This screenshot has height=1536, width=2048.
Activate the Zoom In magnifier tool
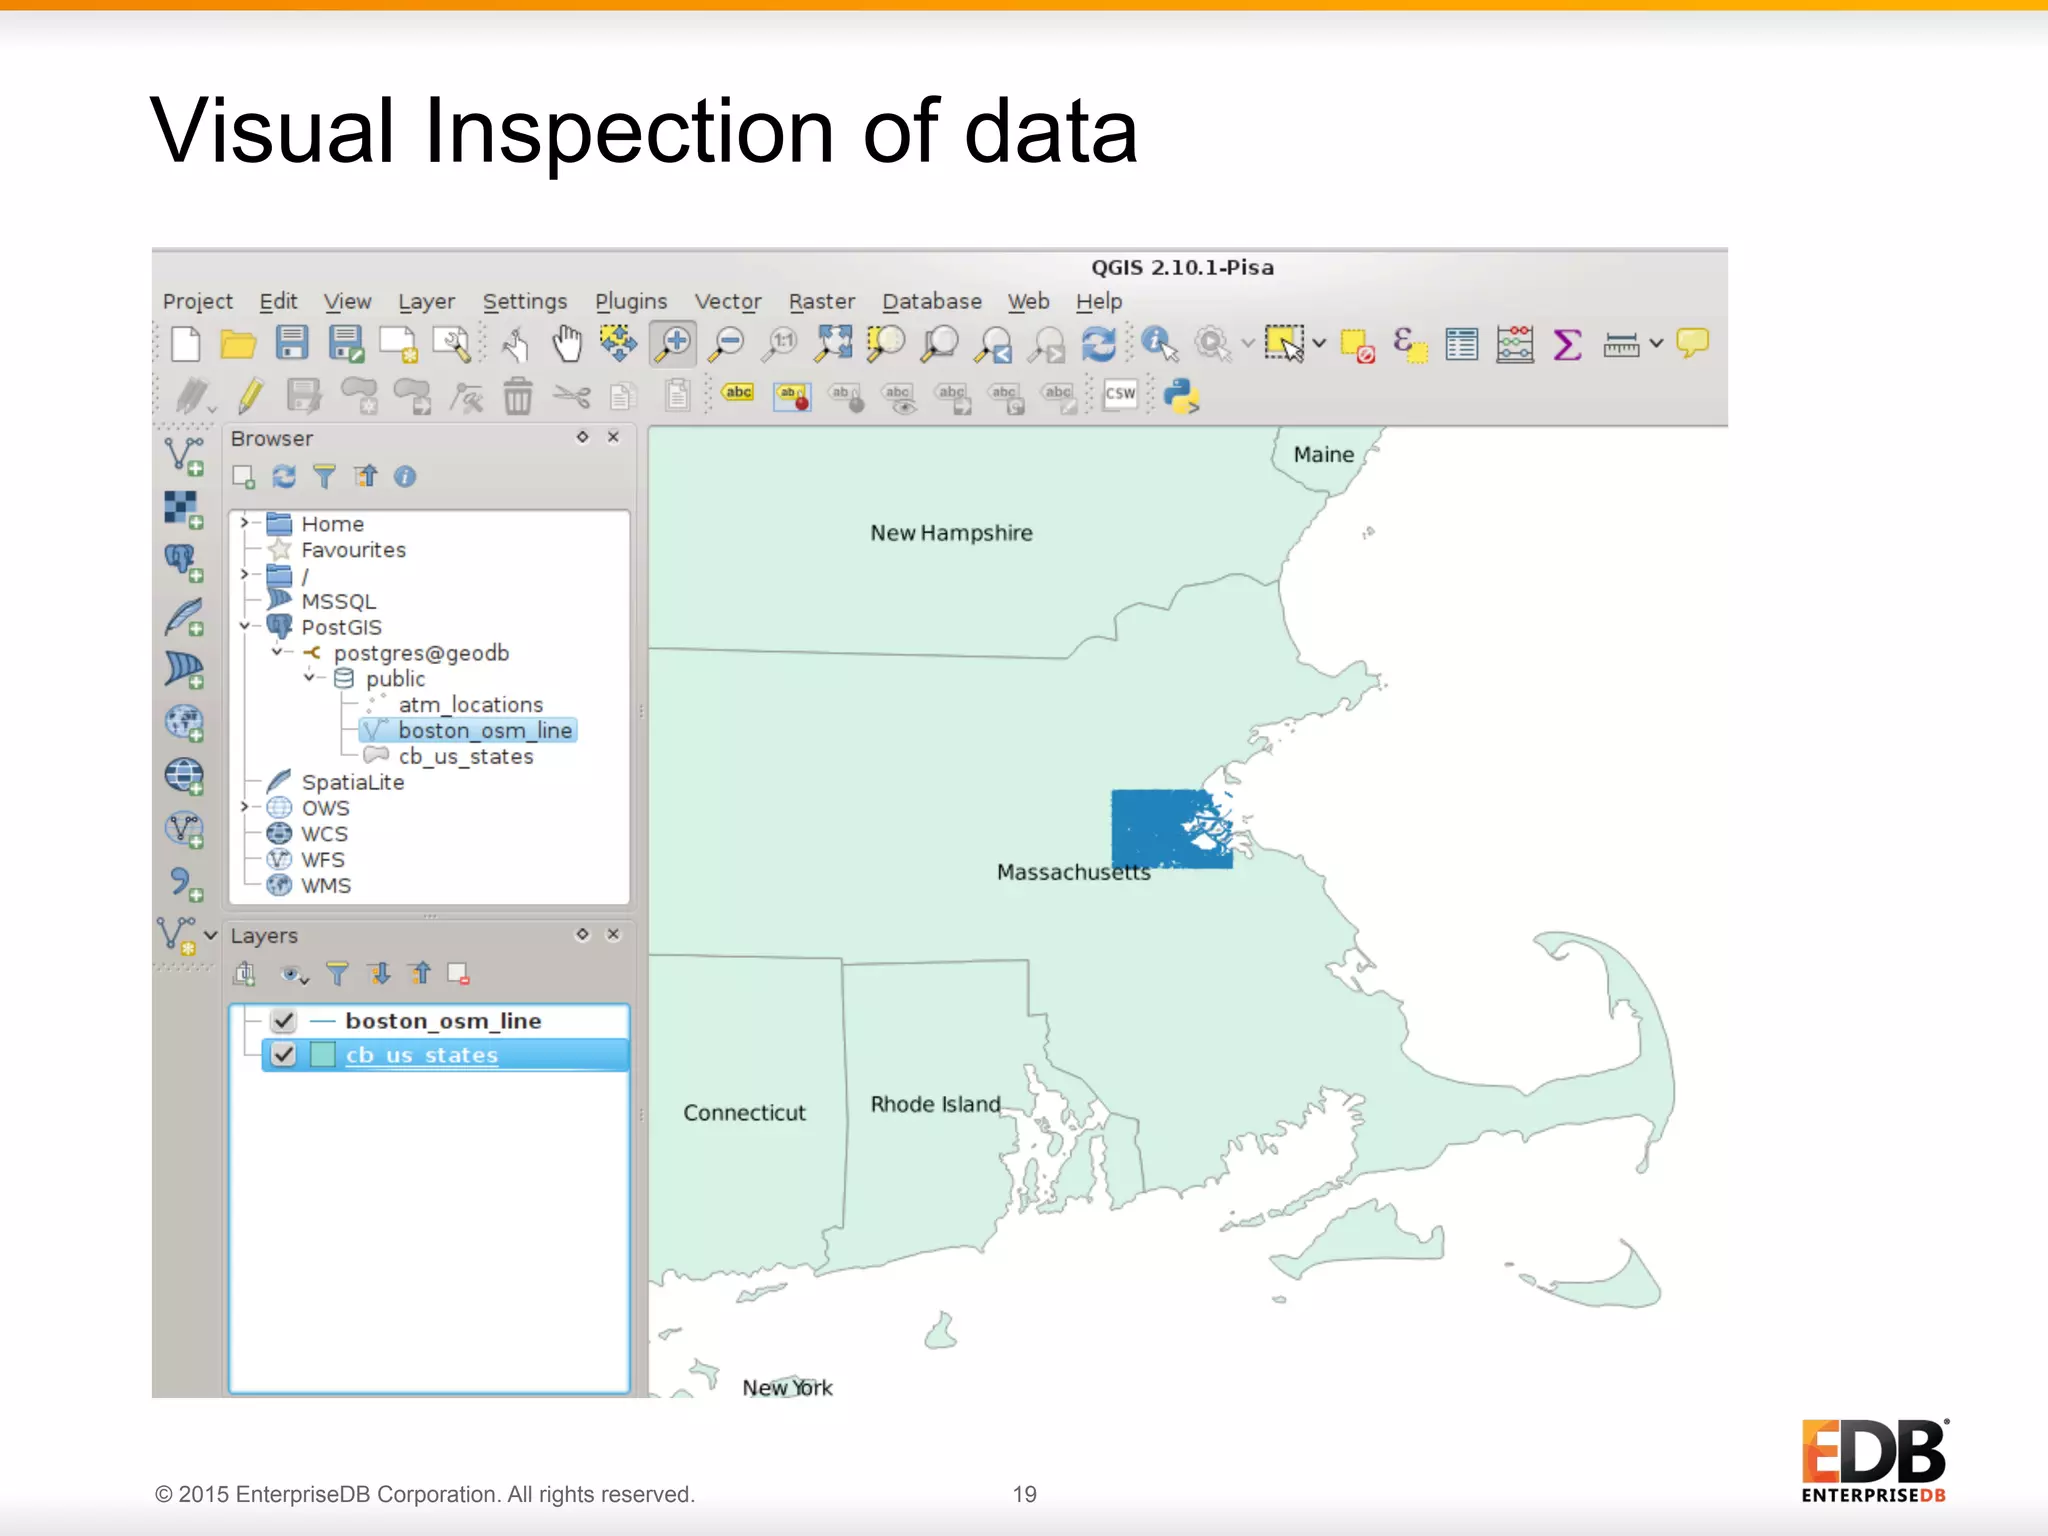(x=674, y=344)
